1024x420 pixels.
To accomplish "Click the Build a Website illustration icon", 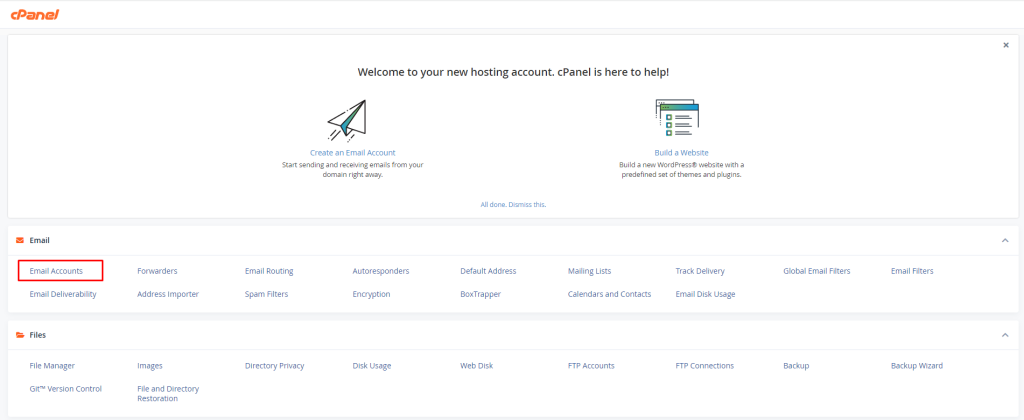I will (x=677, y=119).
